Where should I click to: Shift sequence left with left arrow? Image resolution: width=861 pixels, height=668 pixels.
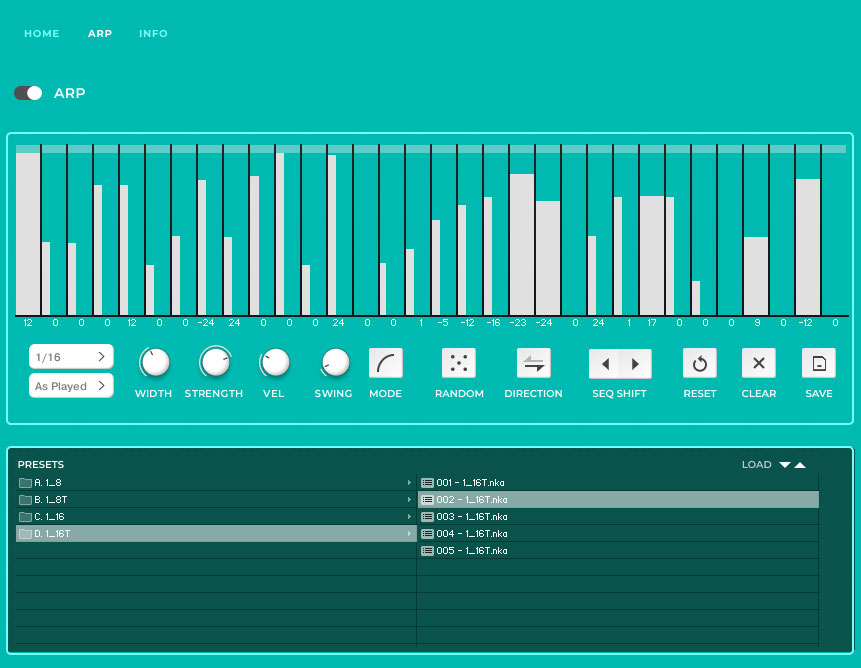[605, 364]
